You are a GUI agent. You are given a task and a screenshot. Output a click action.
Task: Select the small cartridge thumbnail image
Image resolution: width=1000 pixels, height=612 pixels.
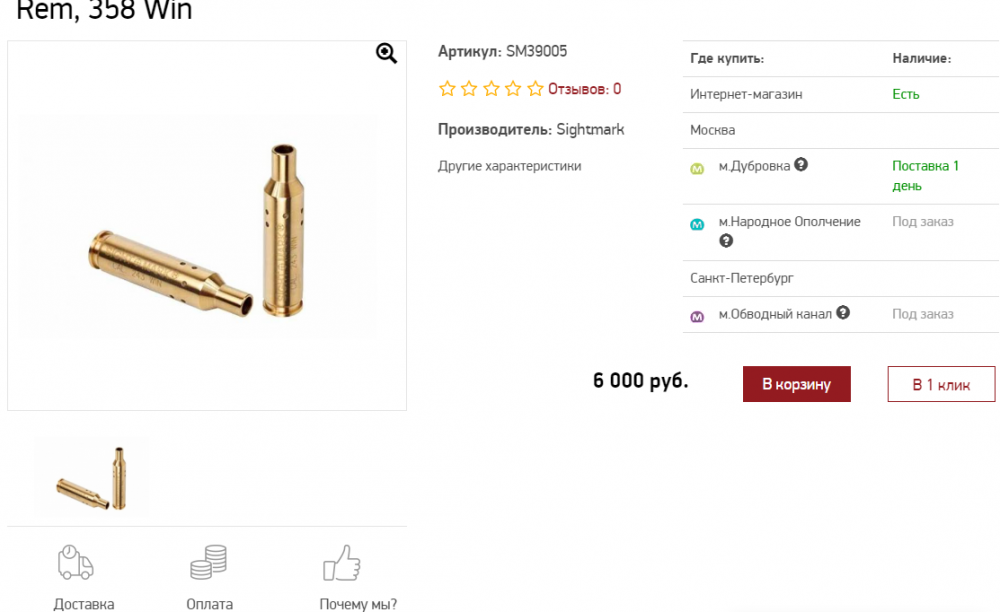coord(91,476)
